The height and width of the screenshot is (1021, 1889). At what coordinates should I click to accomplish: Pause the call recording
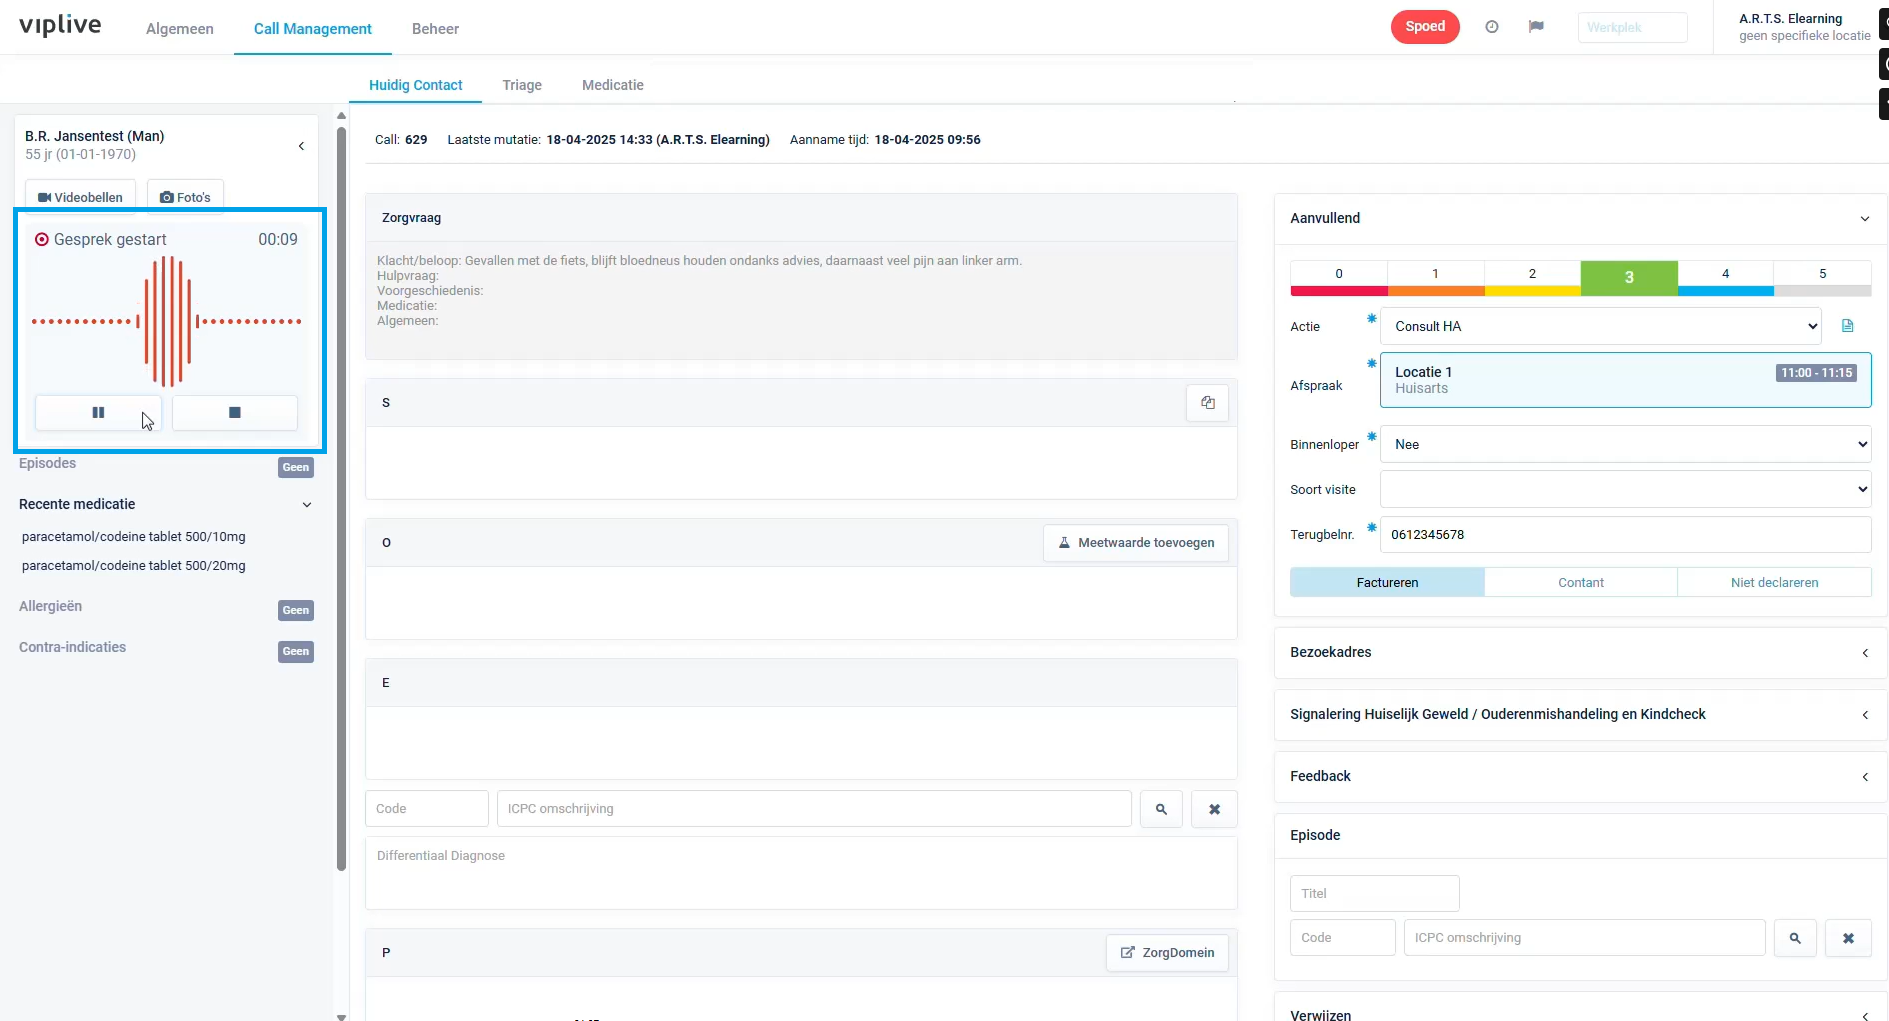98,412
